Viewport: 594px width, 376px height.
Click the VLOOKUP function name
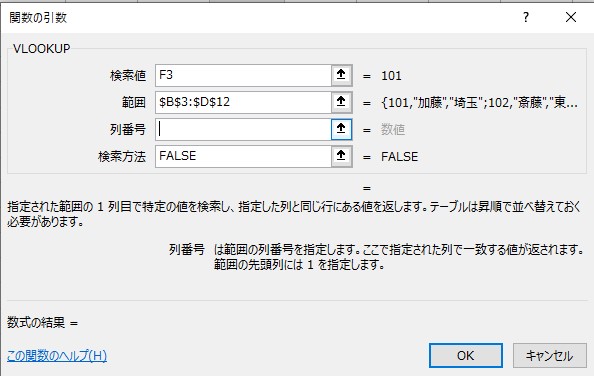click(42, 49)
